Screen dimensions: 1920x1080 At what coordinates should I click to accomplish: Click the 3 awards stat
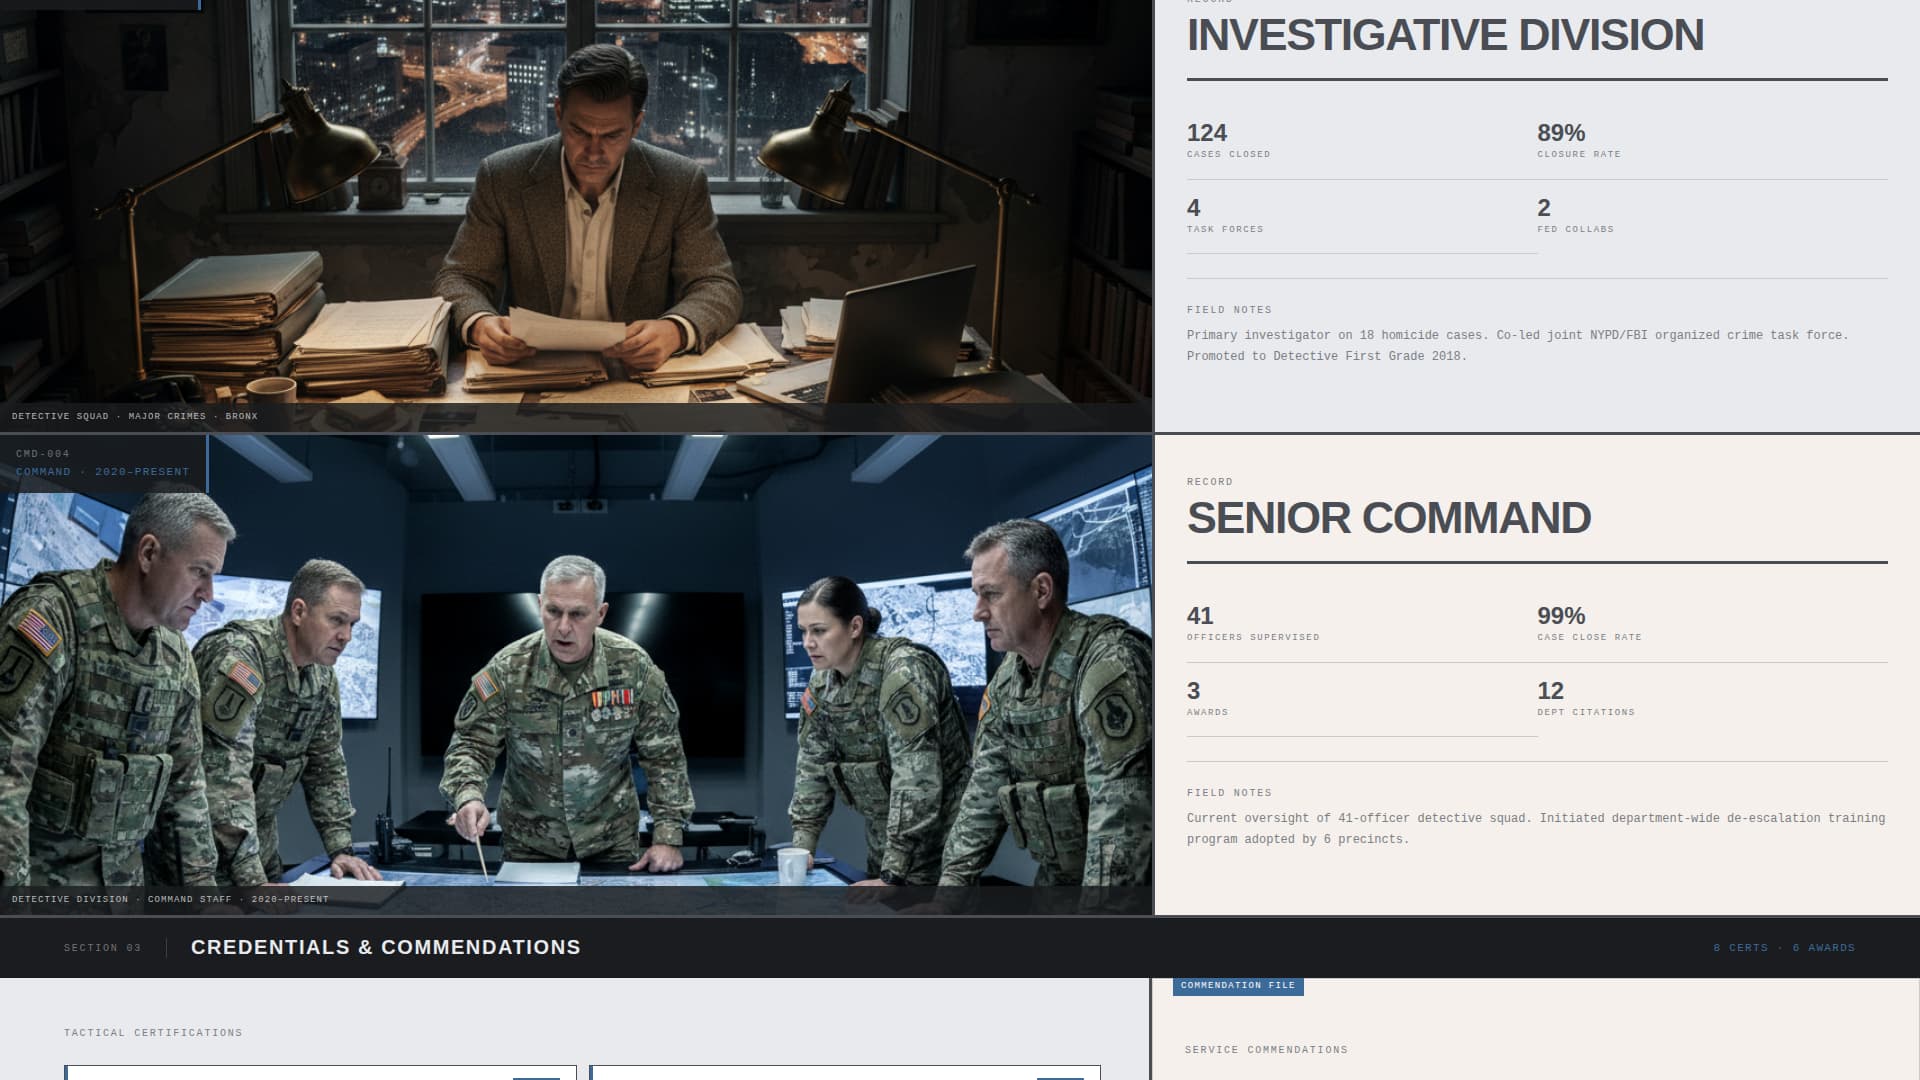pos(1362,699)
